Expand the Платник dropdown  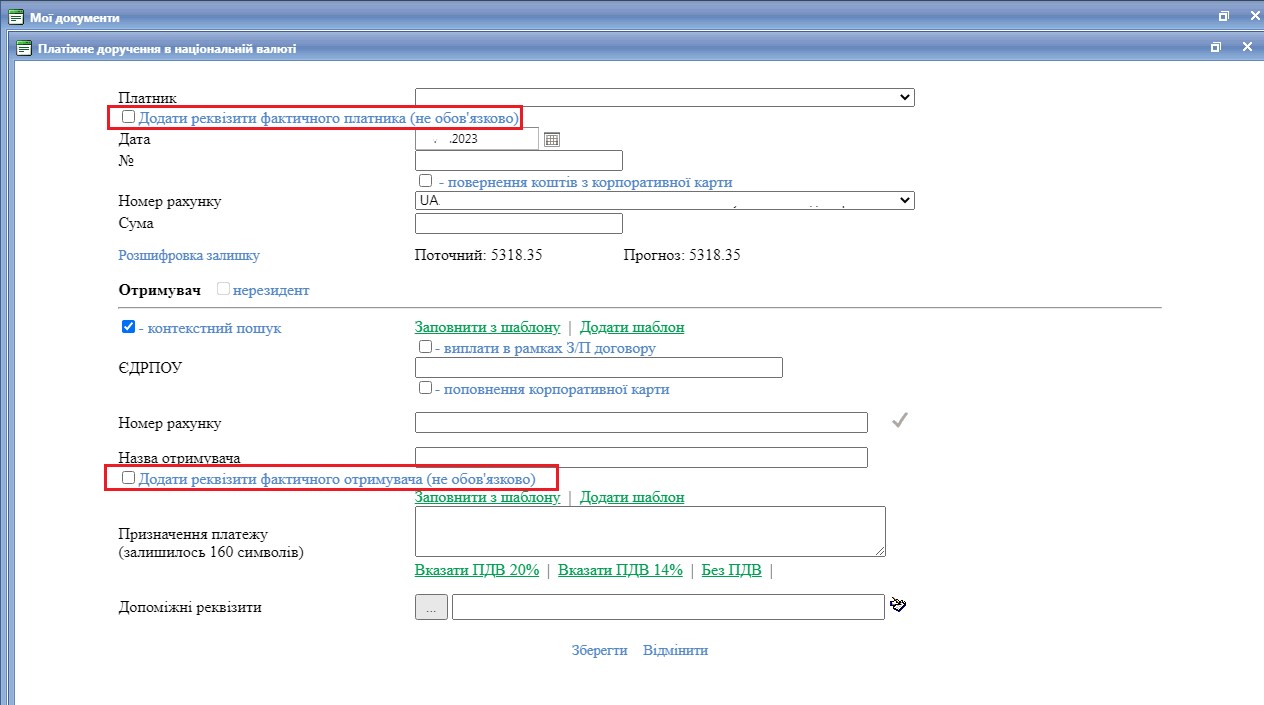[x=664, y=97]
